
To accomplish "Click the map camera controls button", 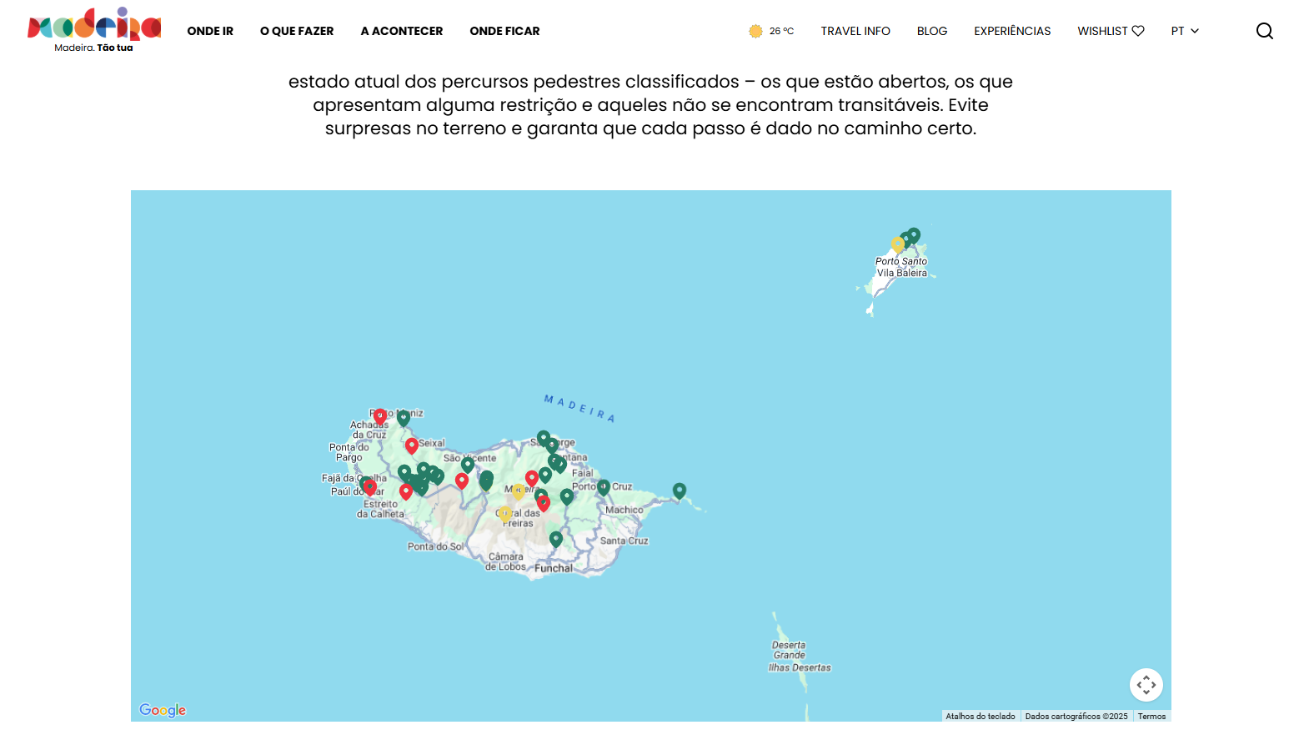I will click(1146, 685).
